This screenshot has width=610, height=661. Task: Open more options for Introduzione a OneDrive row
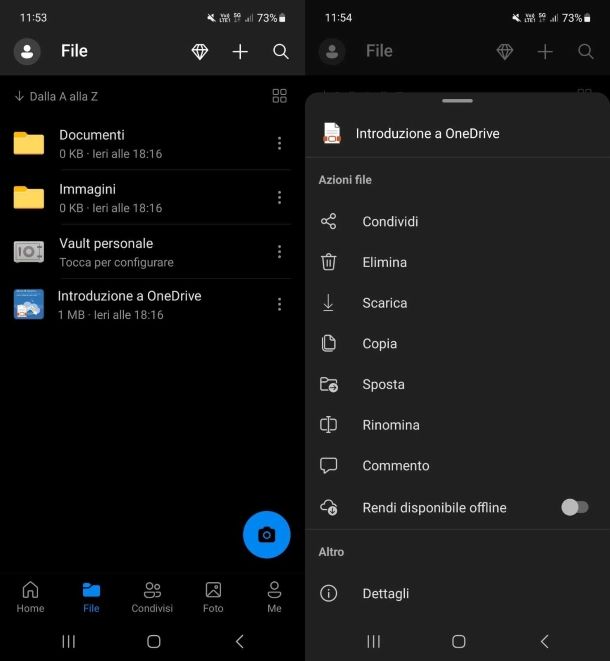click(279, 304)
